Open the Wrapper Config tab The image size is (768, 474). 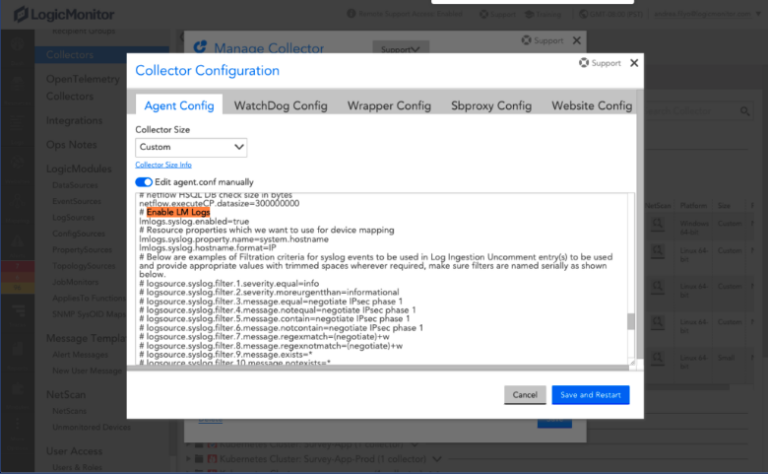click(x=389, y=106)
